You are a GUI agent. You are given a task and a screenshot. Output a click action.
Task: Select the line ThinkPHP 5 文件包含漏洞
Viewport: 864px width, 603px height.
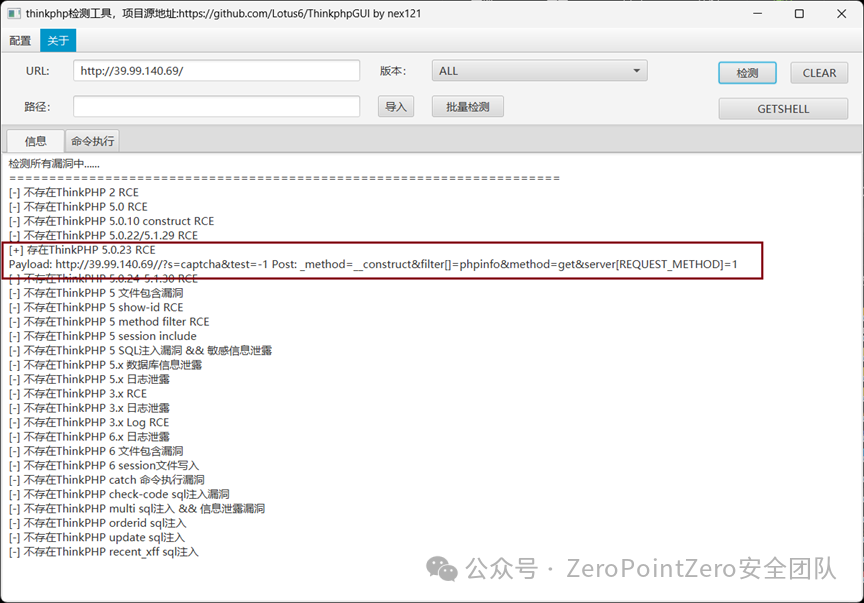point(96,293)
